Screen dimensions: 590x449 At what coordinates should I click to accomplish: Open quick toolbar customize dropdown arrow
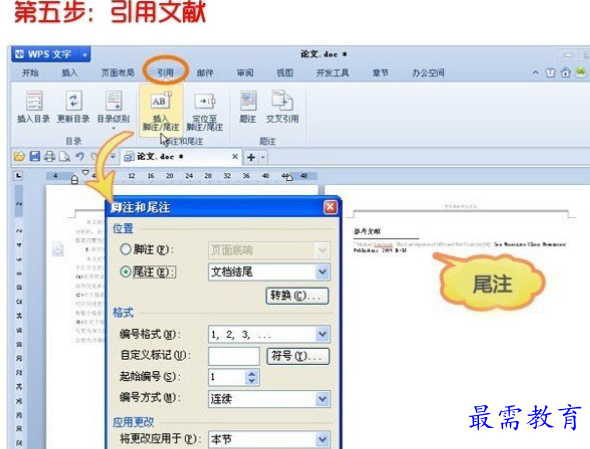[112, 156]
